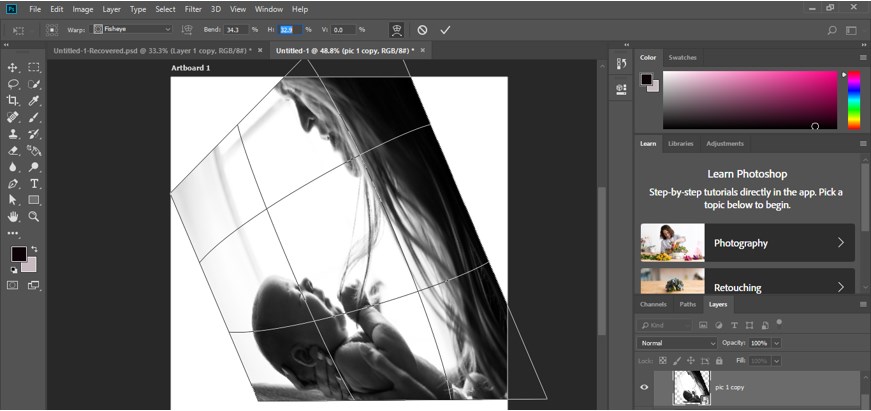Open the search icon in options bar
This screenshot has height=411, width=871.
pos(832,30)
